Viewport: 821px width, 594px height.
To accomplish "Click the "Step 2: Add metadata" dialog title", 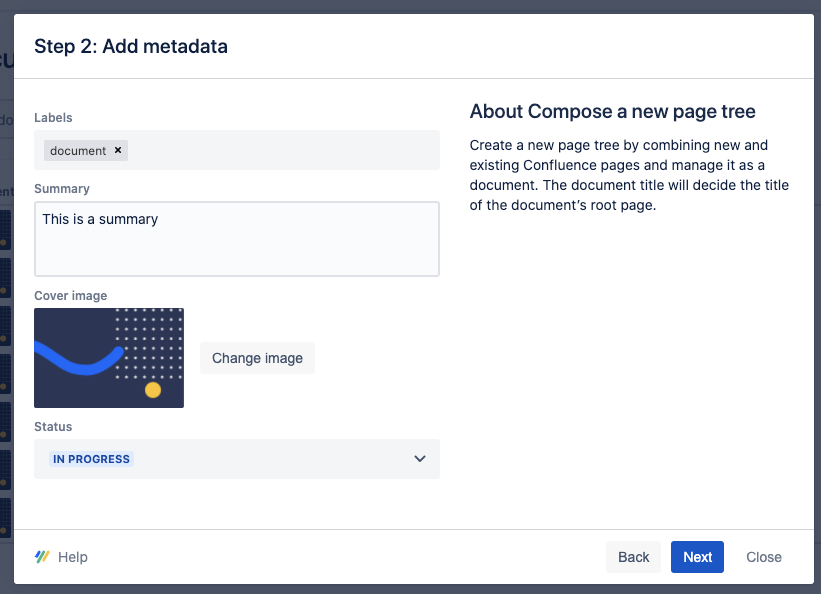I will [x=131, y=46].
